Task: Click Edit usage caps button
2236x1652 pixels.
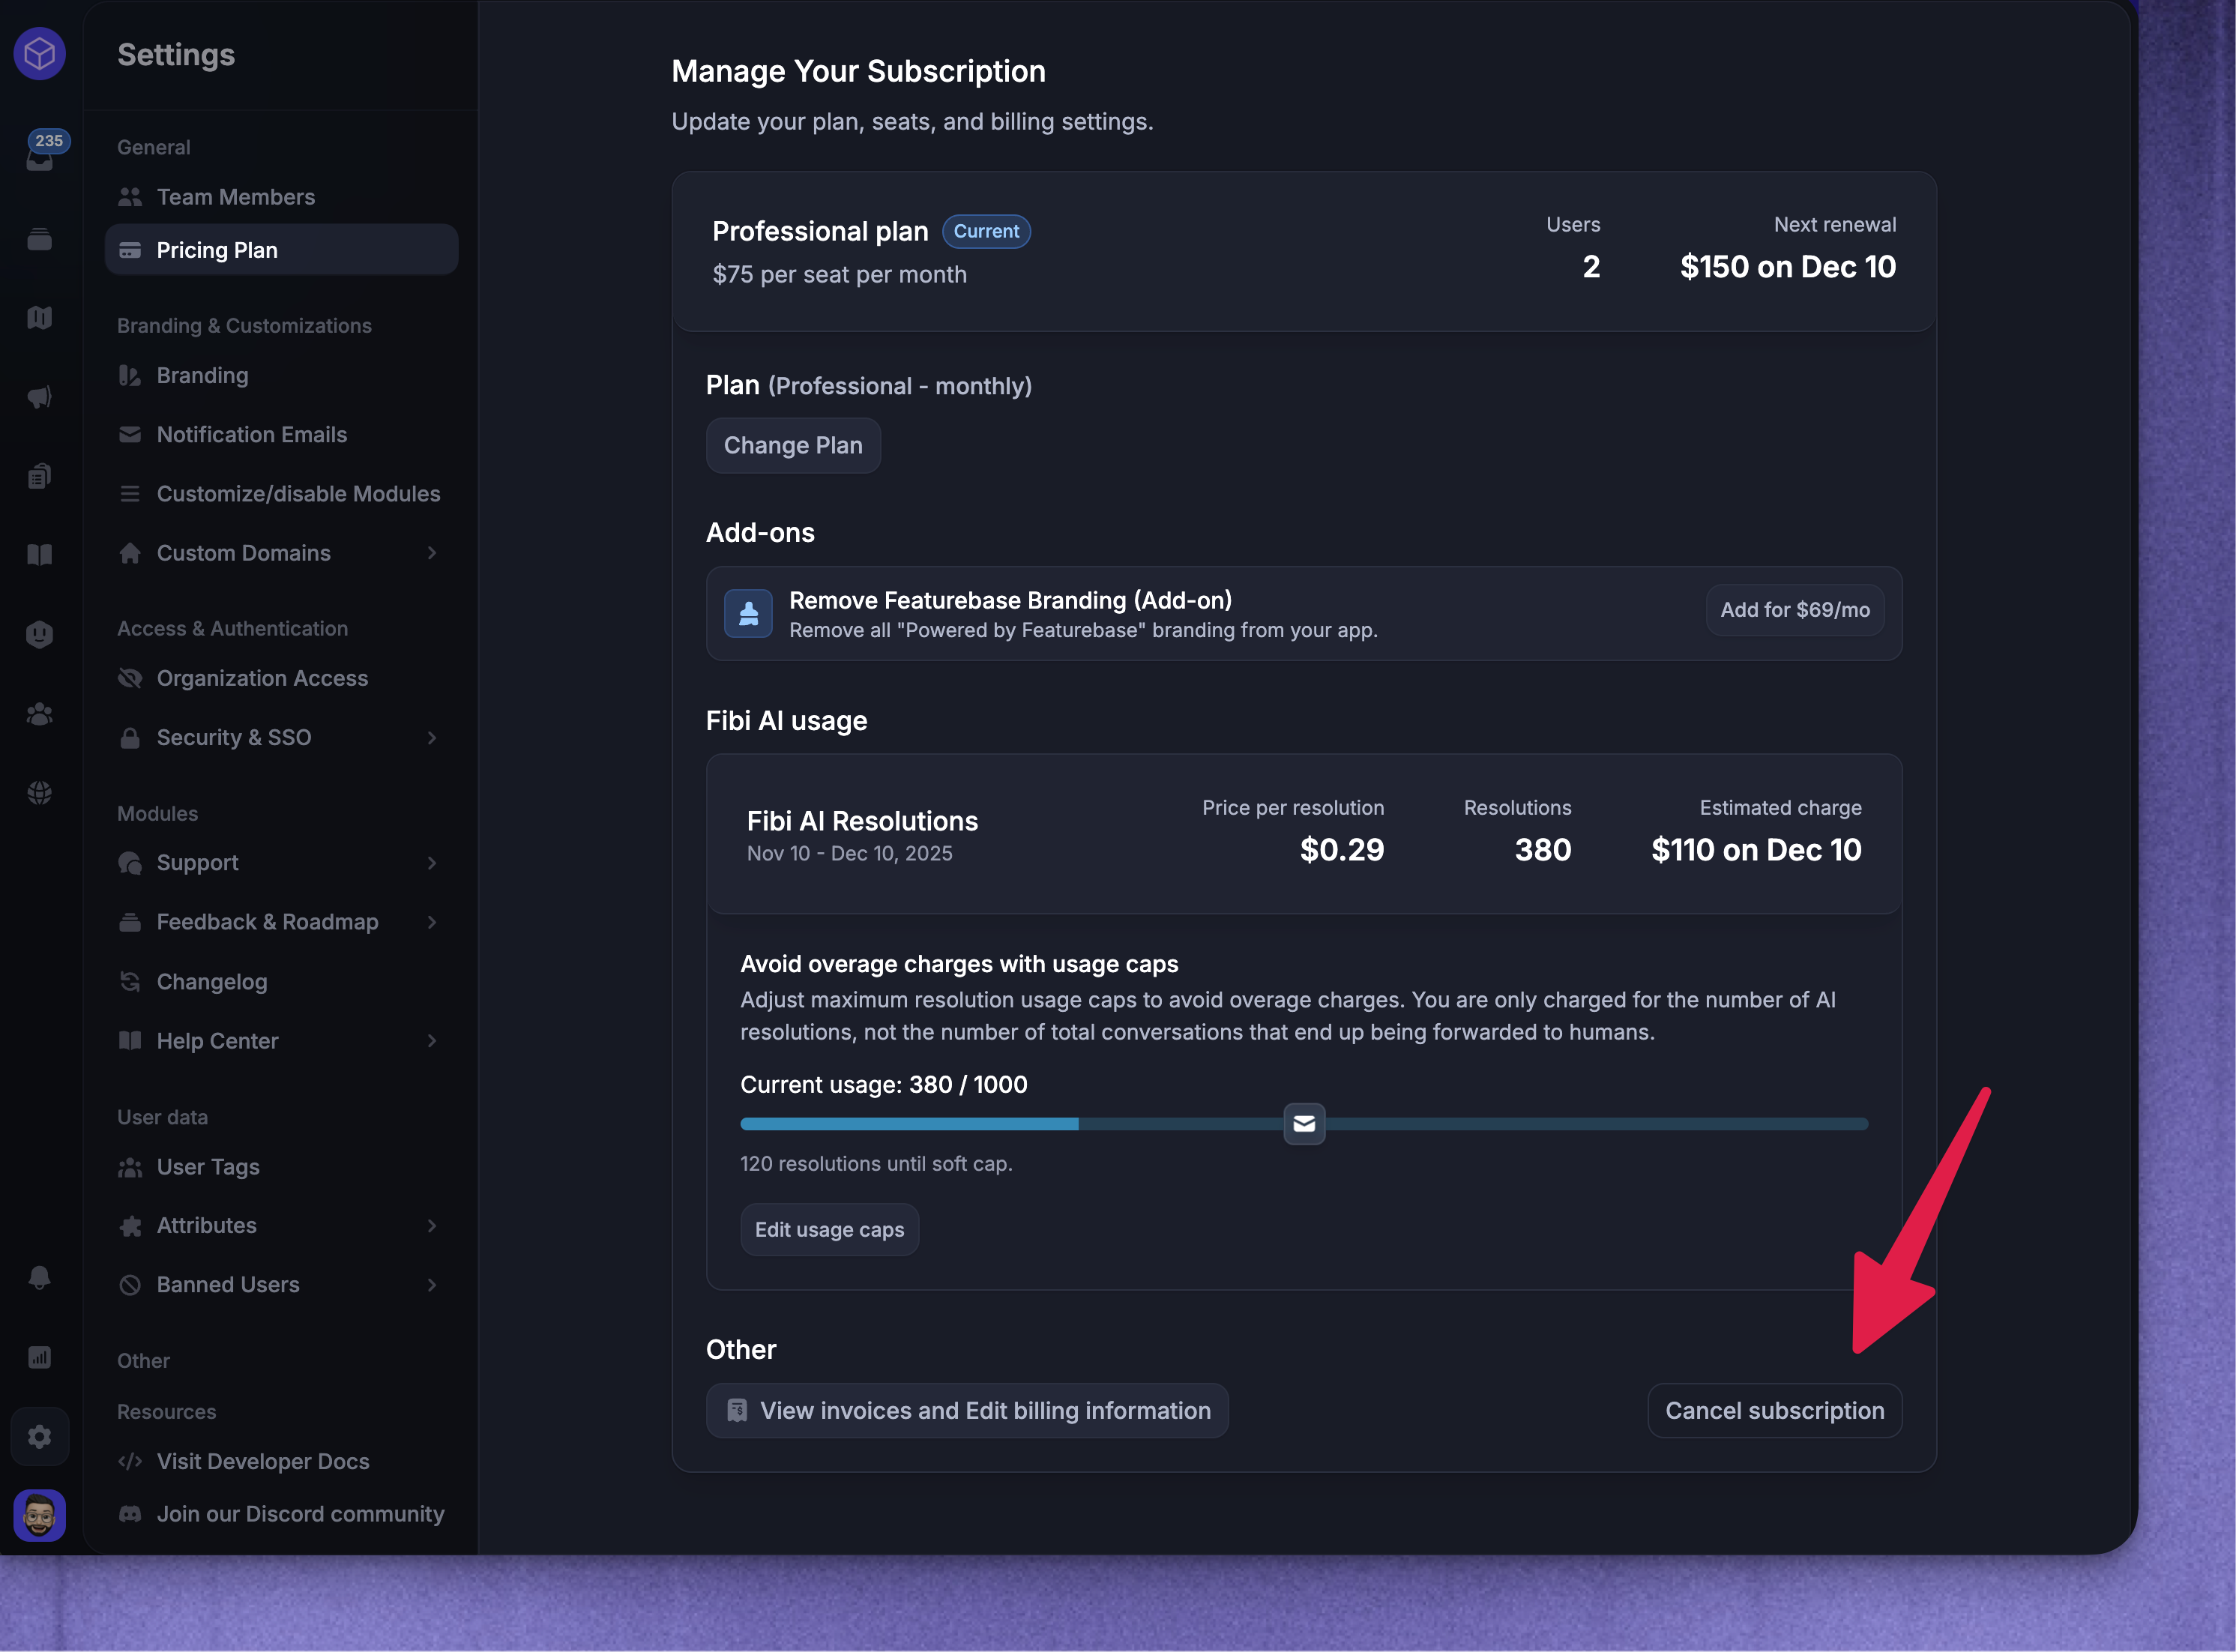Action: click(x=829, y=1230)
